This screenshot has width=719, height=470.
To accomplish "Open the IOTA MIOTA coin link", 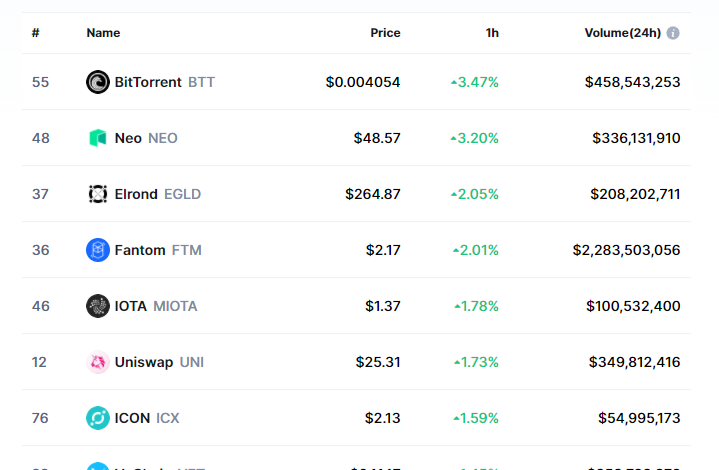I will pyautogui.click(x=156, y=306).
